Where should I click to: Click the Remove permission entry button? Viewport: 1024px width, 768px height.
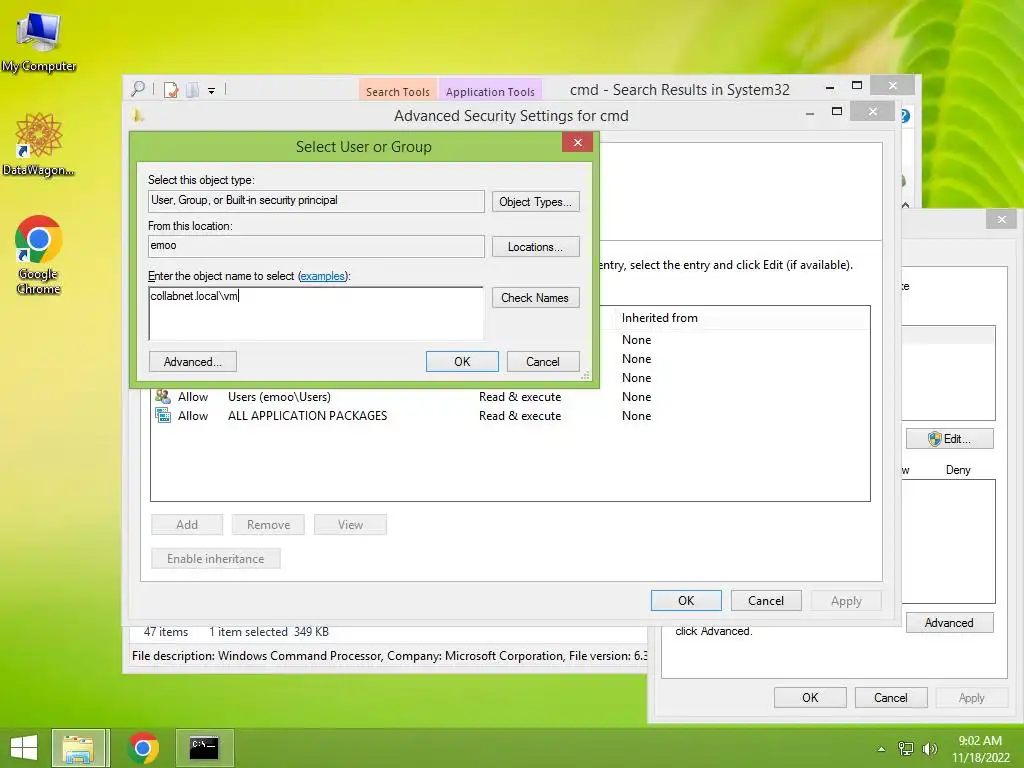pos(268,524)
